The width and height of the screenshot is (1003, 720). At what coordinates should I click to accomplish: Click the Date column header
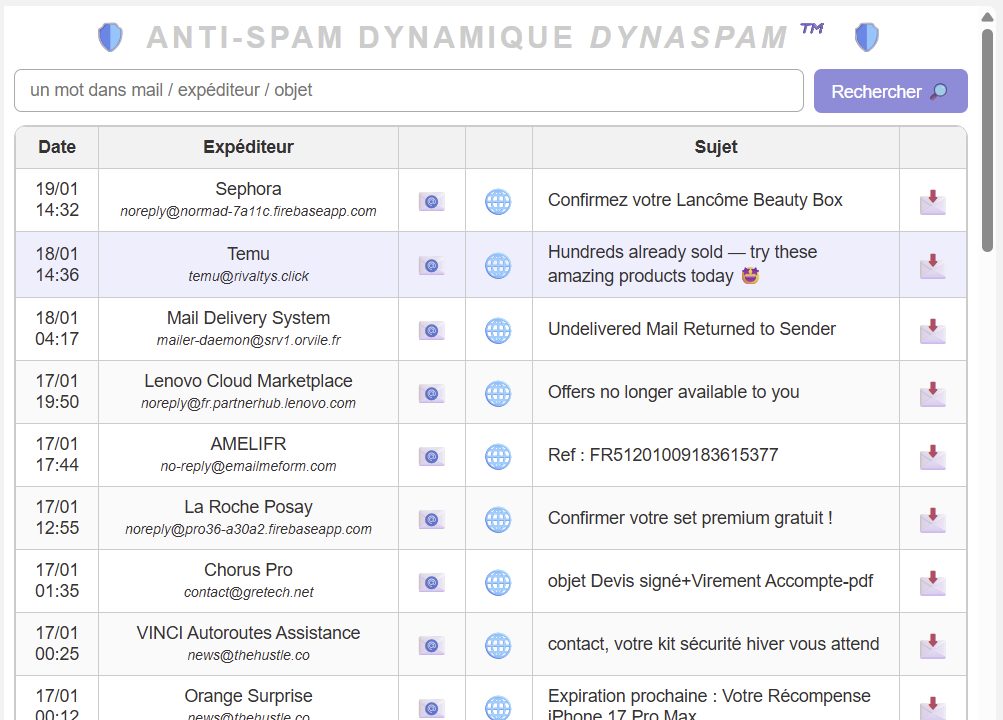[57, 147]
